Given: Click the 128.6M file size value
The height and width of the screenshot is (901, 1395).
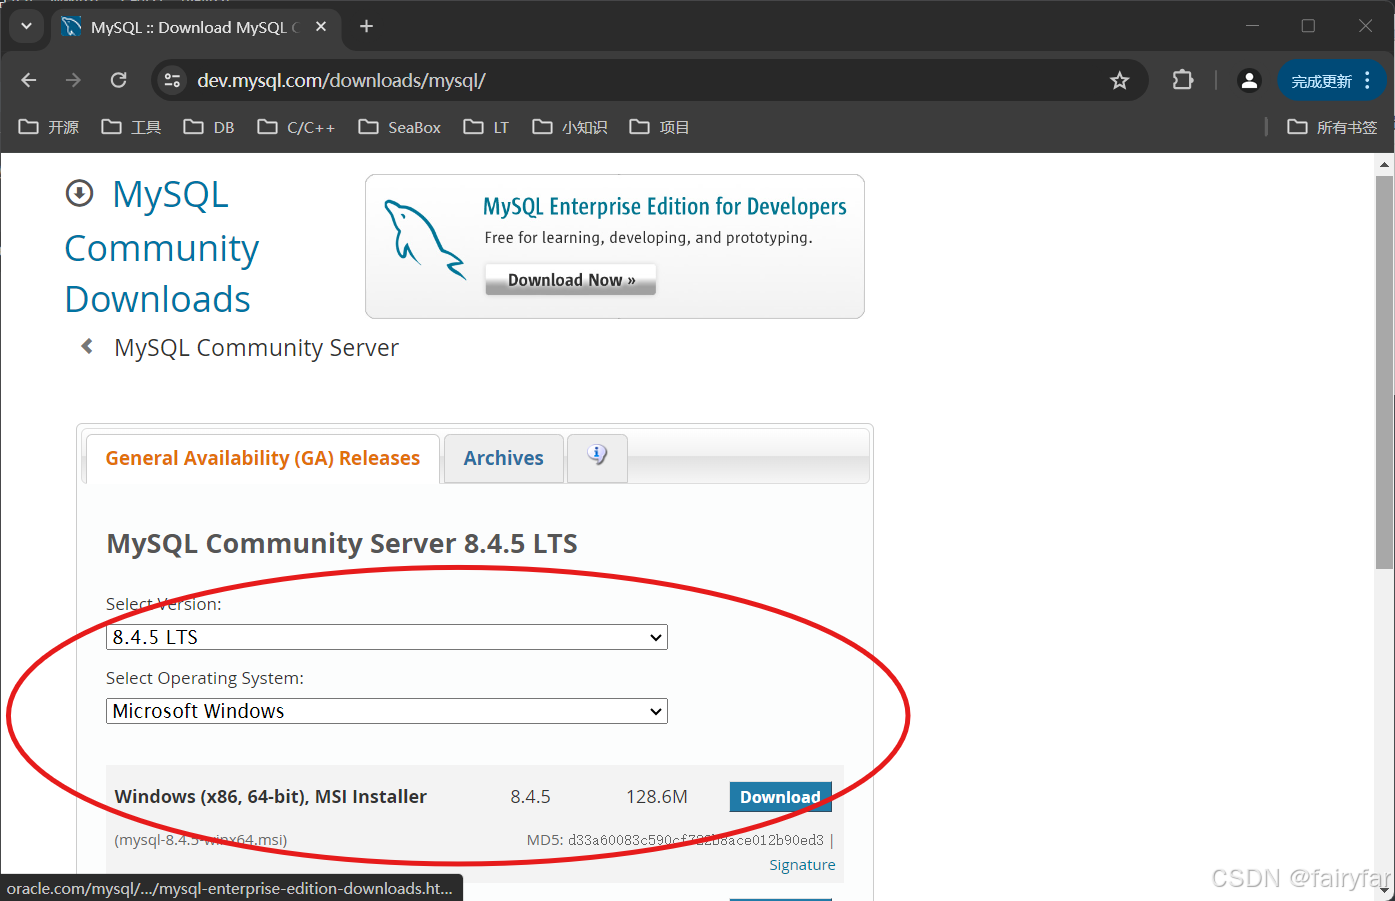Looking at the screenshot, I should pyautogui.click(x=657, y=797).
